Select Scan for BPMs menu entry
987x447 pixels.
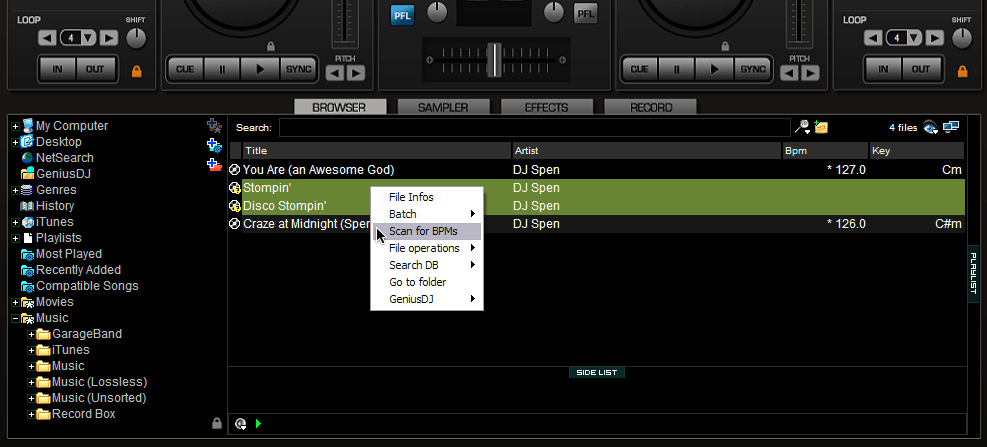click(427, 231)
